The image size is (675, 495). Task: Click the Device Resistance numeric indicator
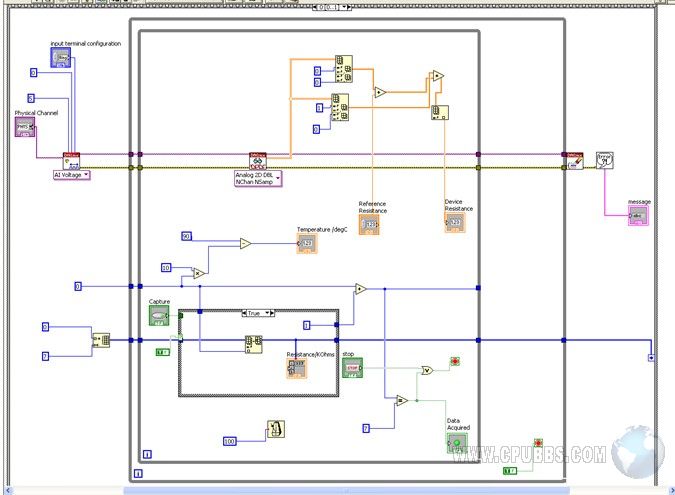point(455,223)
